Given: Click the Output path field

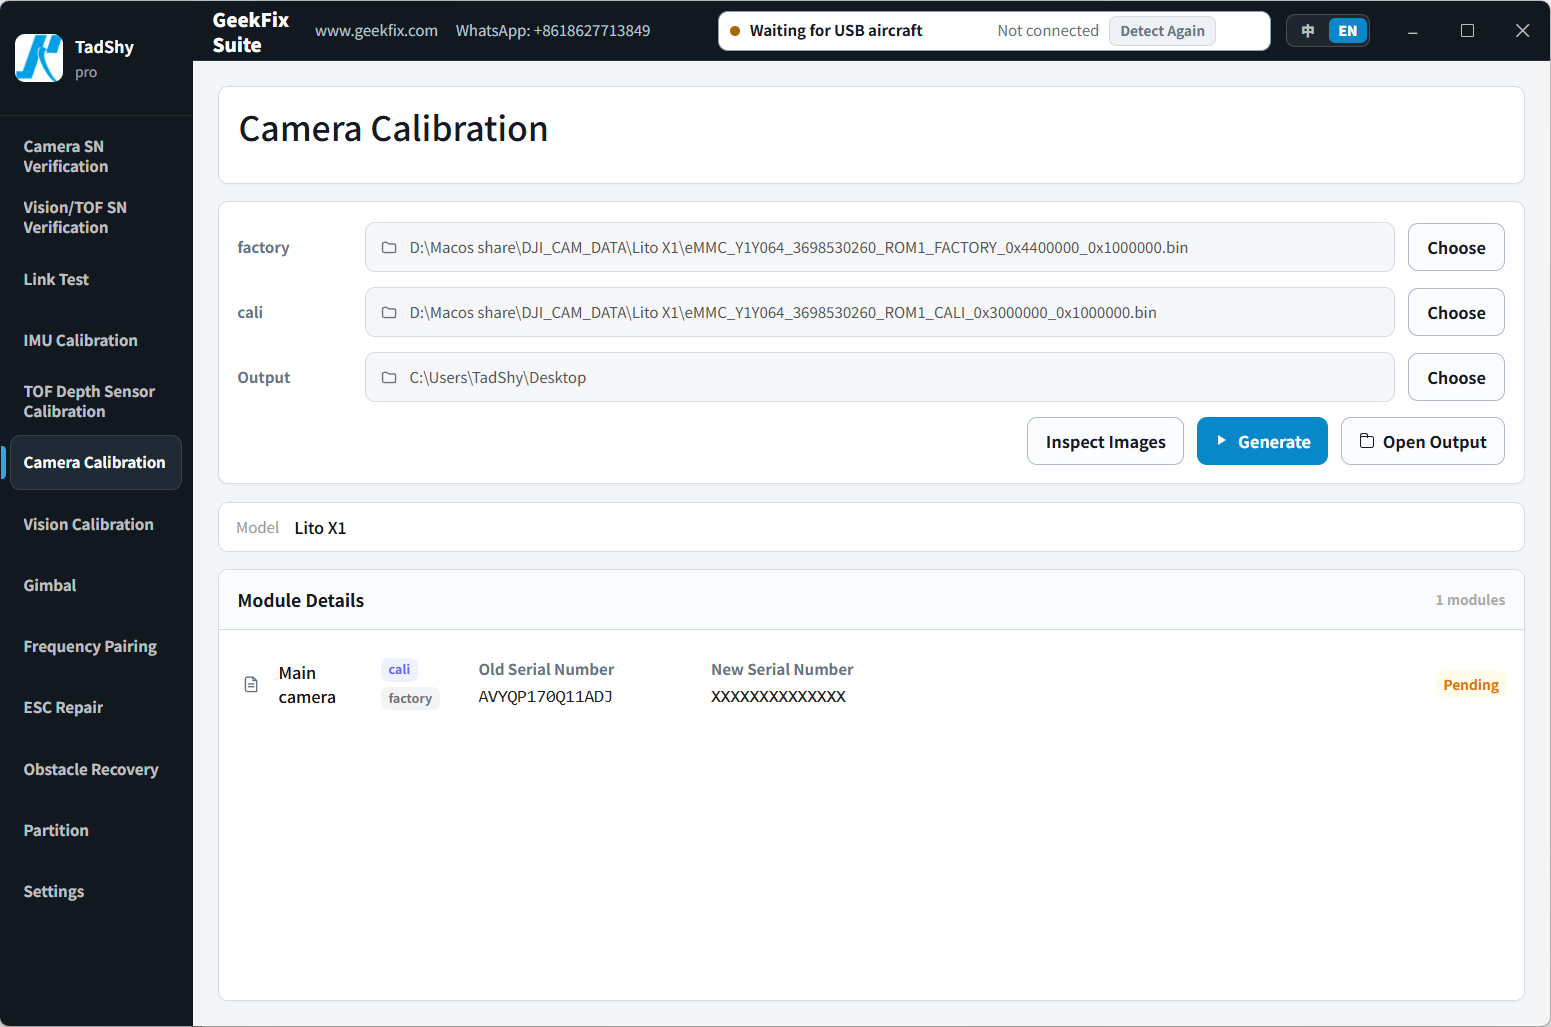Looking at the screenshot, I should click(x=880, y=378).
